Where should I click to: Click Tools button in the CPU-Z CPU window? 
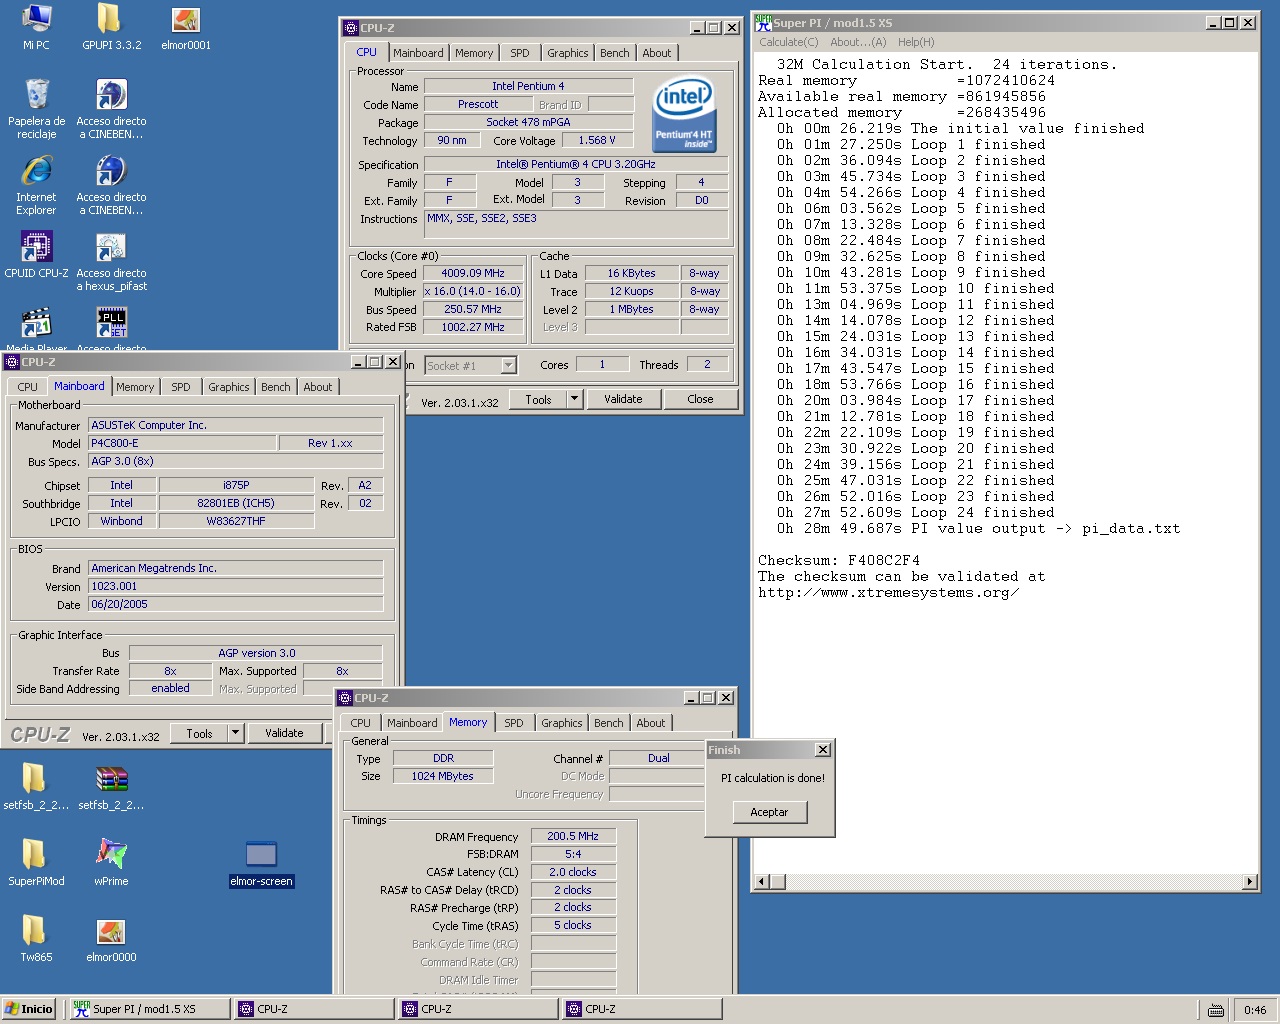pyautogui.click(x=538, y=399)
